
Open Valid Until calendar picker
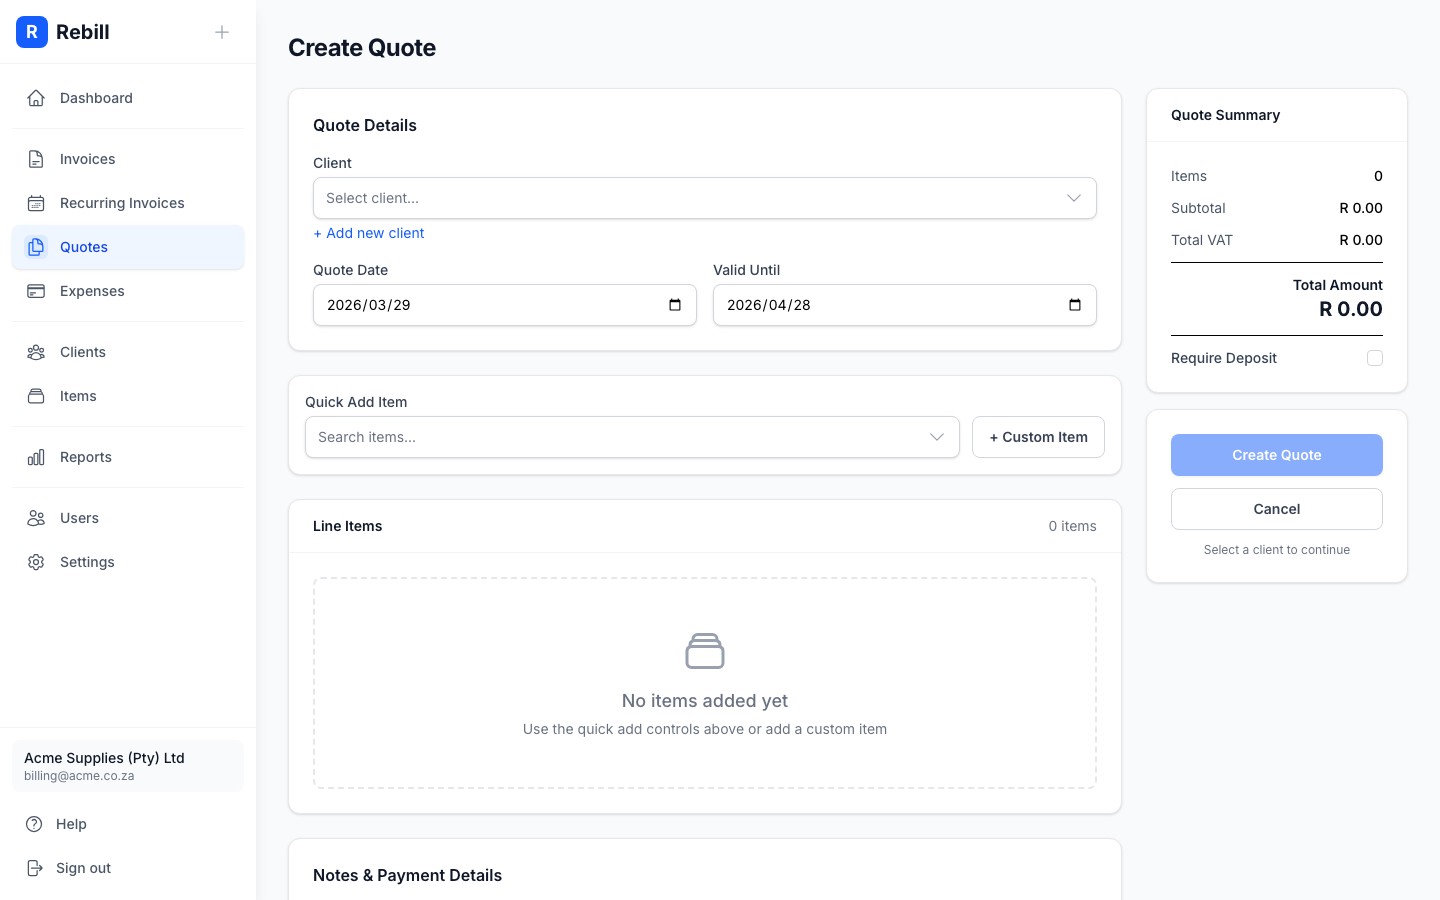click(1075, 305)
